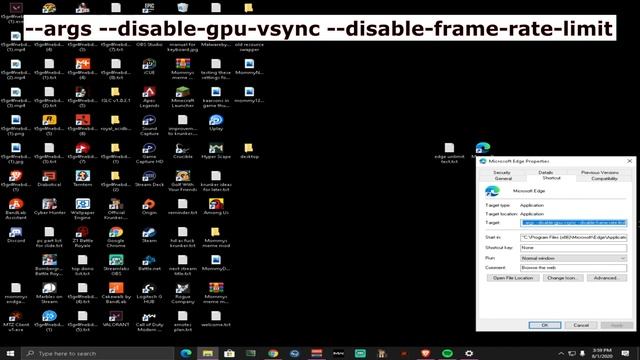Image resolution: width=640 pixels, height=360 pixels.
Task: Select the Uplay desktop icon
Action: coord(216,122)
